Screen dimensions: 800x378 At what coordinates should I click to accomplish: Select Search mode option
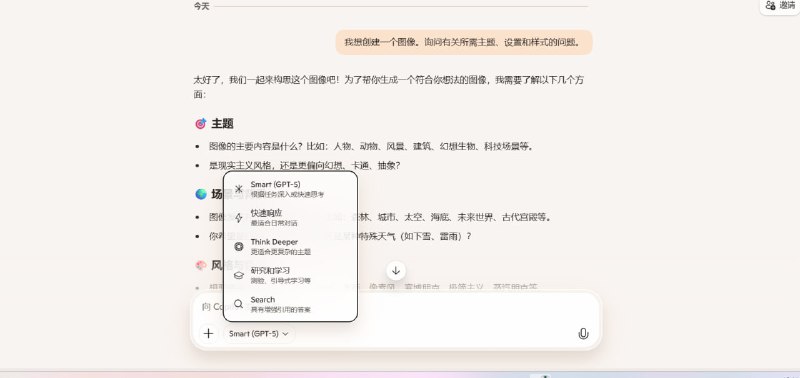click(290, 304)
